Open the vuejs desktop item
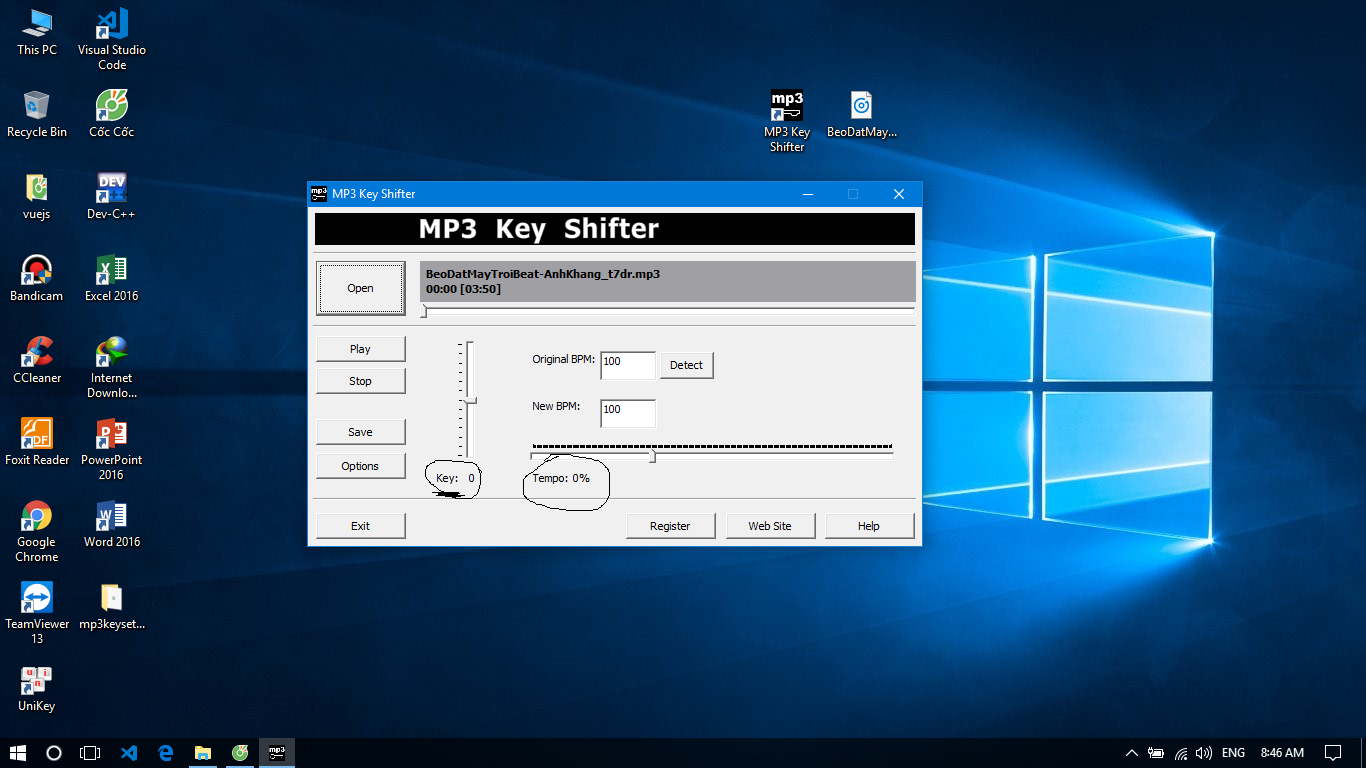 (x=37, y=196)
